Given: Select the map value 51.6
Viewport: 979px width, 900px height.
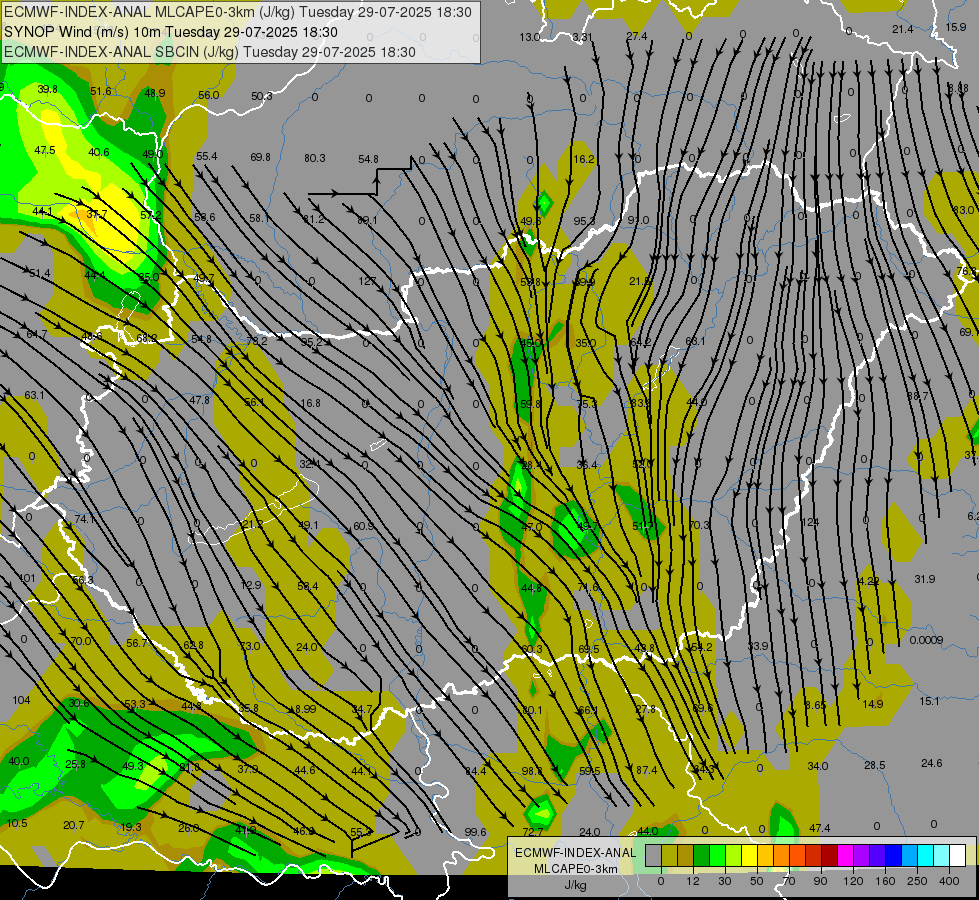Looking at the screenshot, I should pyautogui.click(x=101, y=91).
